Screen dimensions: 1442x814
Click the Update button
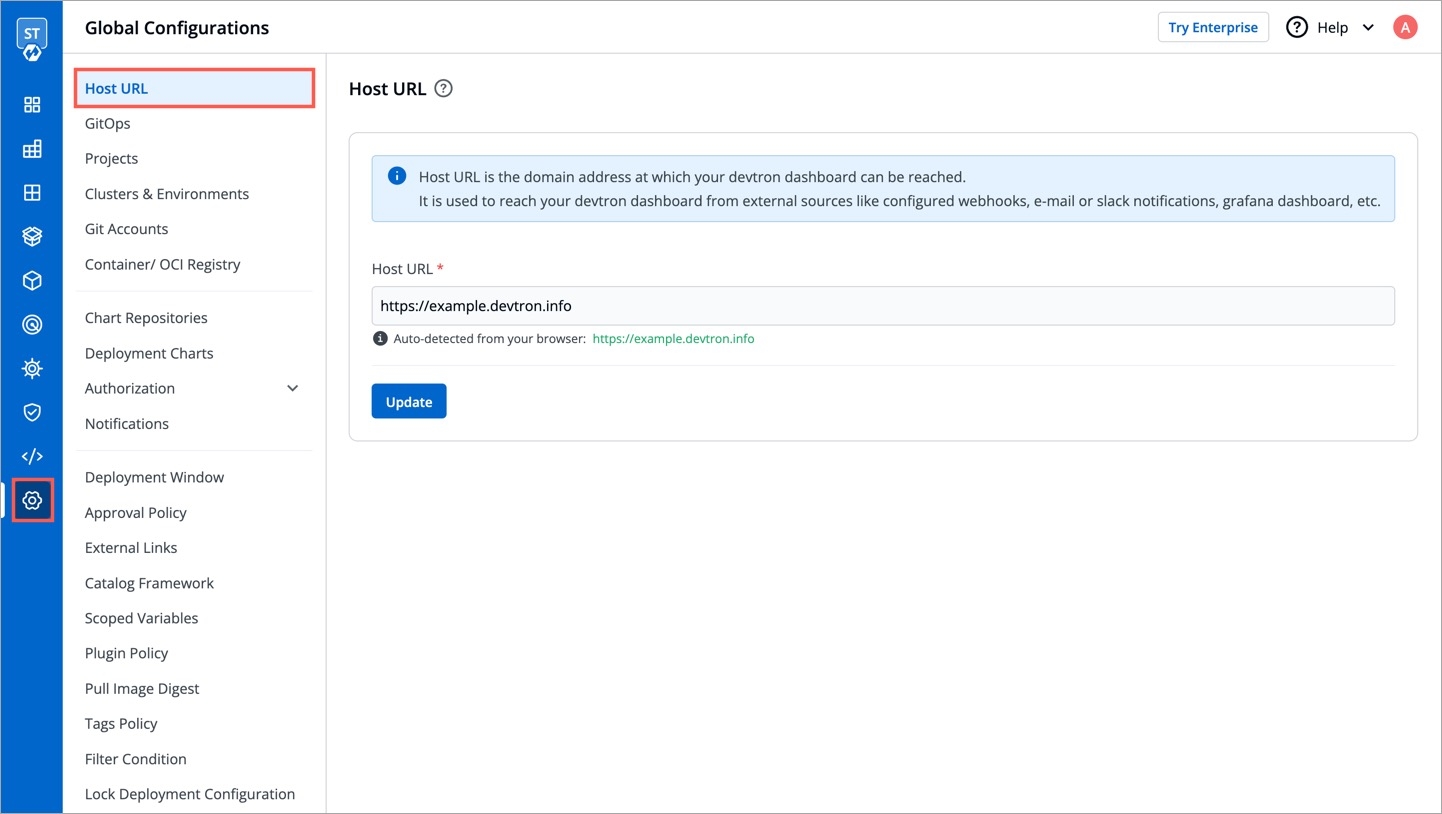(409, 402)
